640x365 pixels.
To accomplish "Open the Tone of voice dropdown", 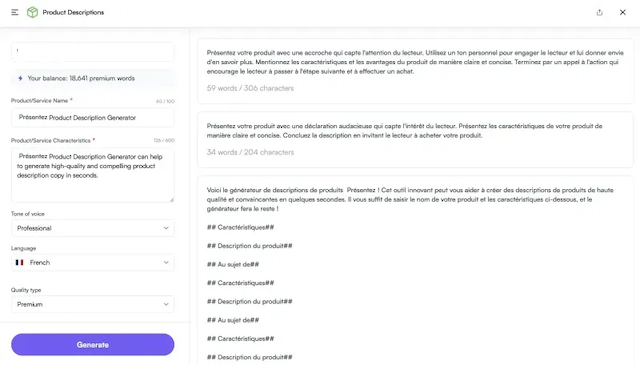I will (93, 228).
